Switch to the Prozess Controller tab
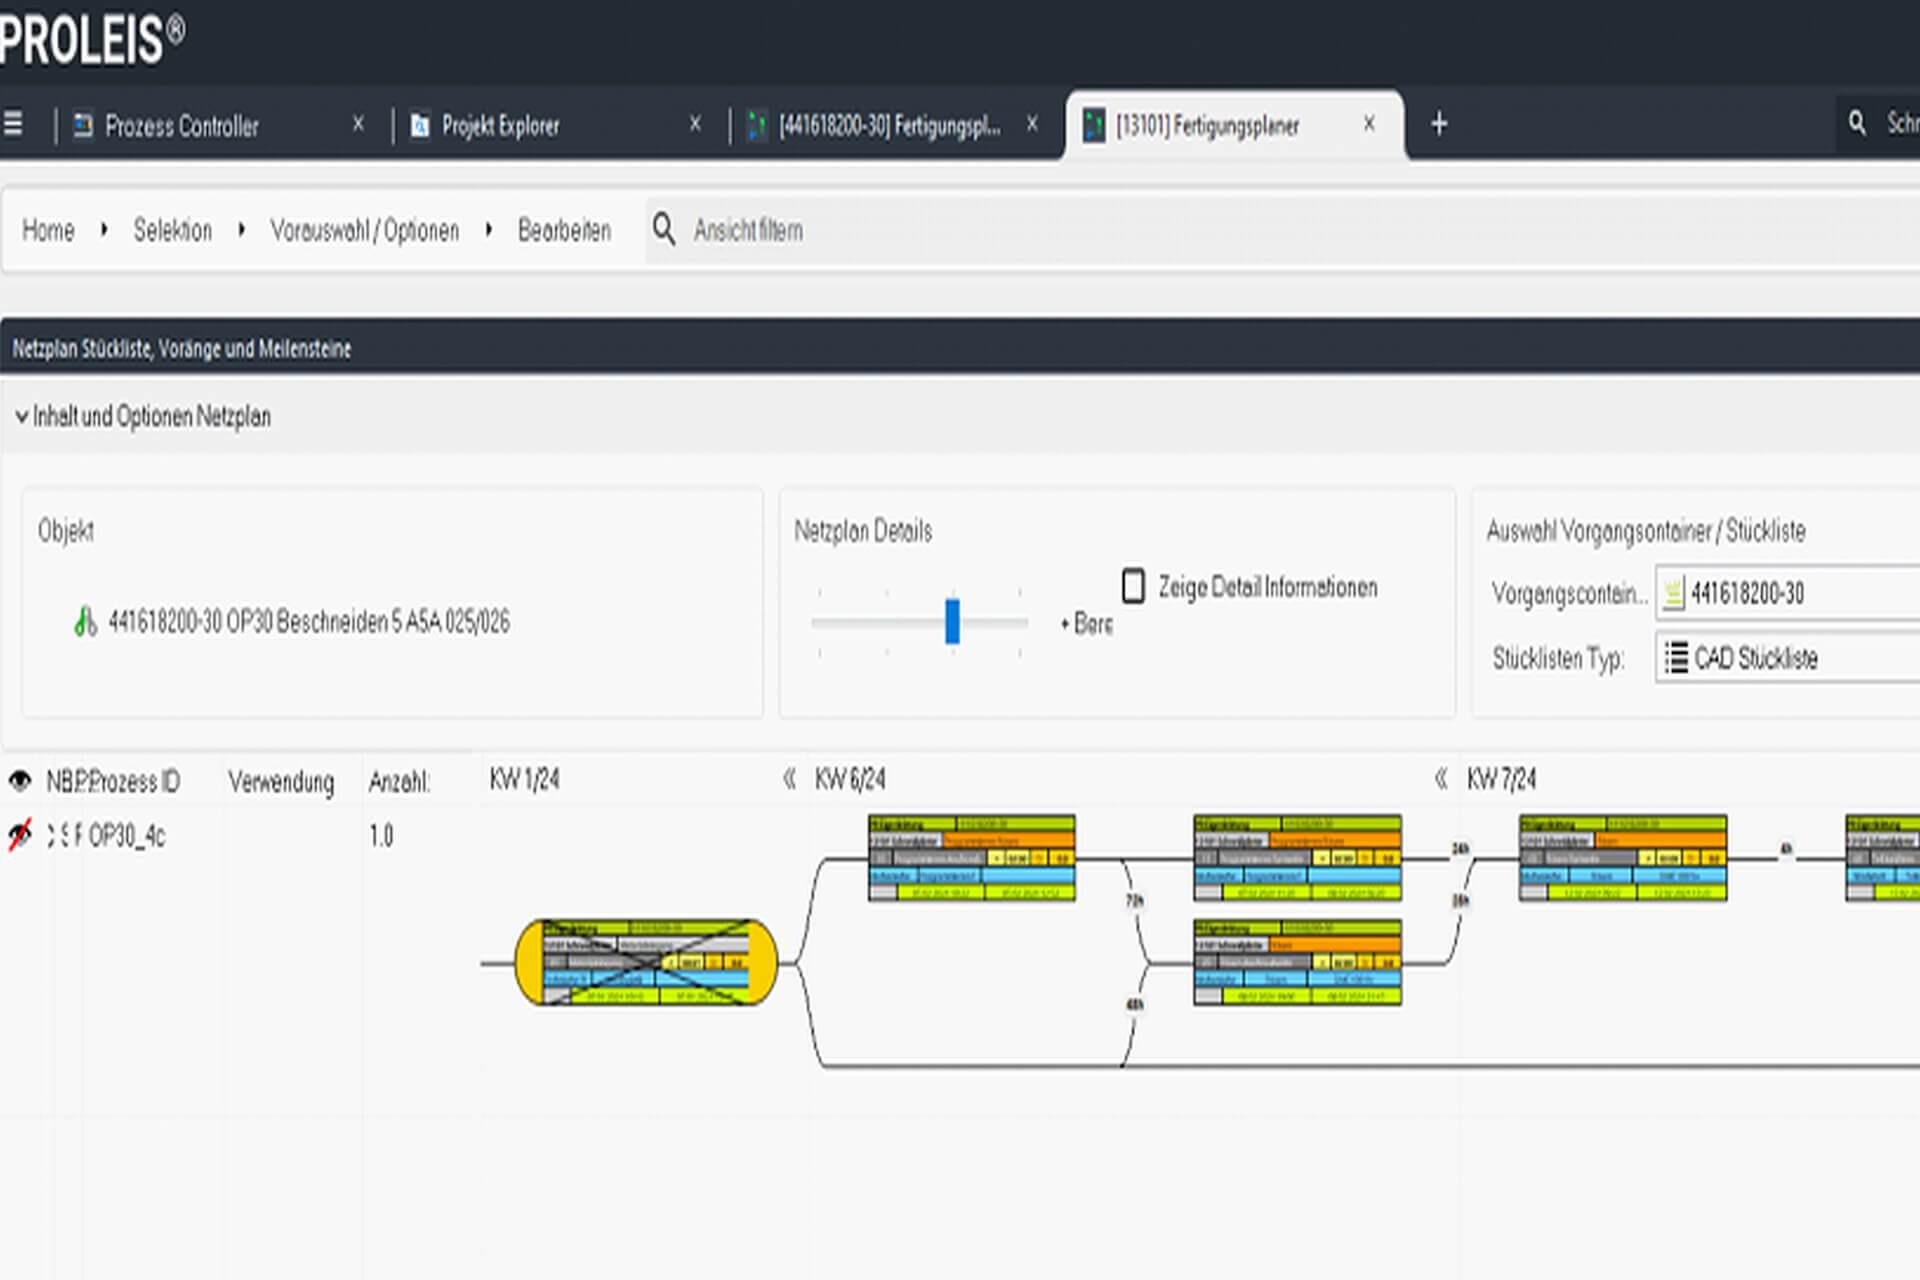 click(x=181, y=126)
